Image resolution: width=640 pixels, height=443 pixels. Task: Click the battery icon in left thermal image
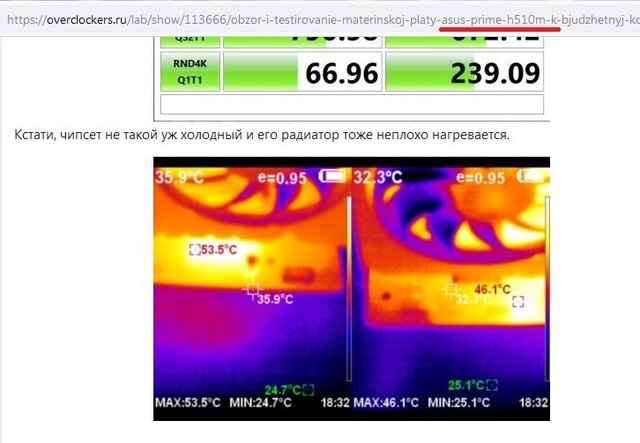click(x=331, y=176)
